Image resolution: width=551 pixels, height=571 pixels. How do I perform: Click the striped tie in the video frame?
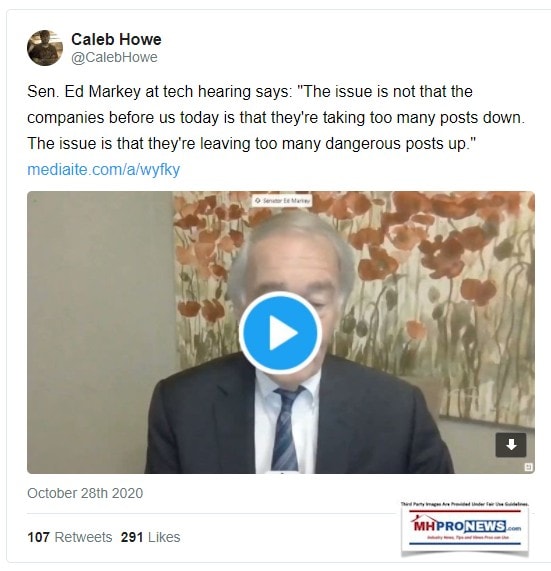pos(286,429)
